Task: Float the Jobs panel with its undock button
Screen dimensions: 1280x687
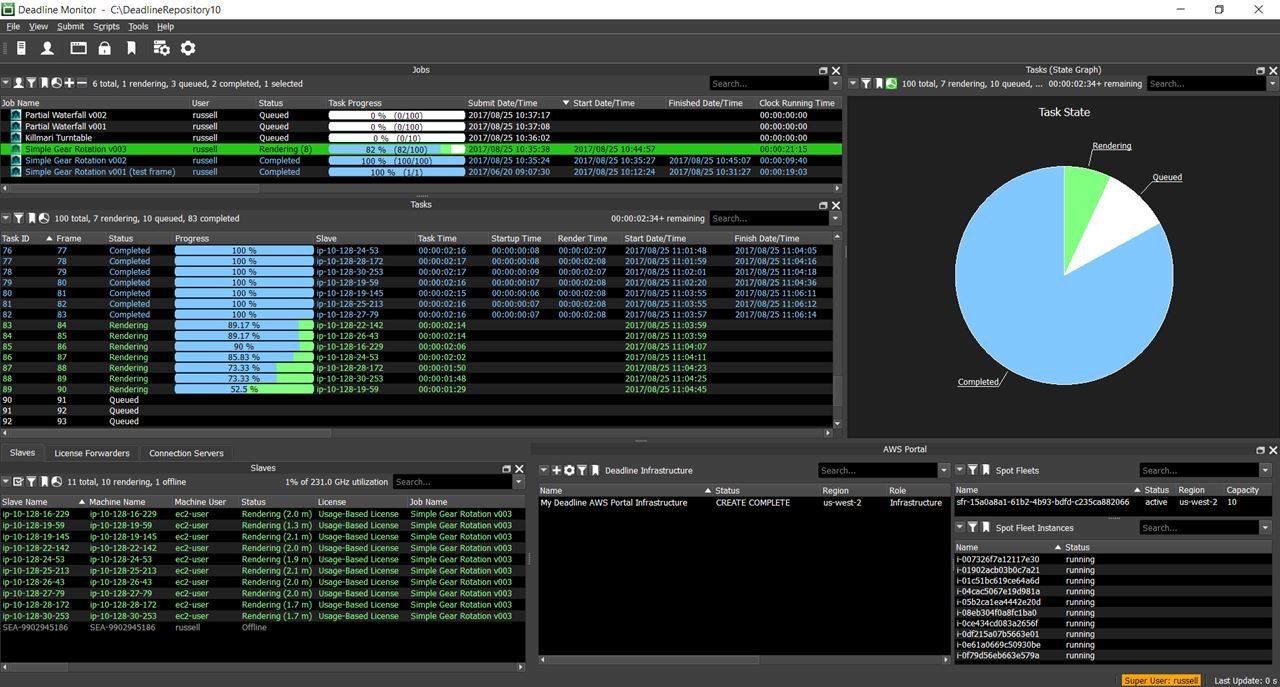Action: pyautogui.click(x=823, y=71)
